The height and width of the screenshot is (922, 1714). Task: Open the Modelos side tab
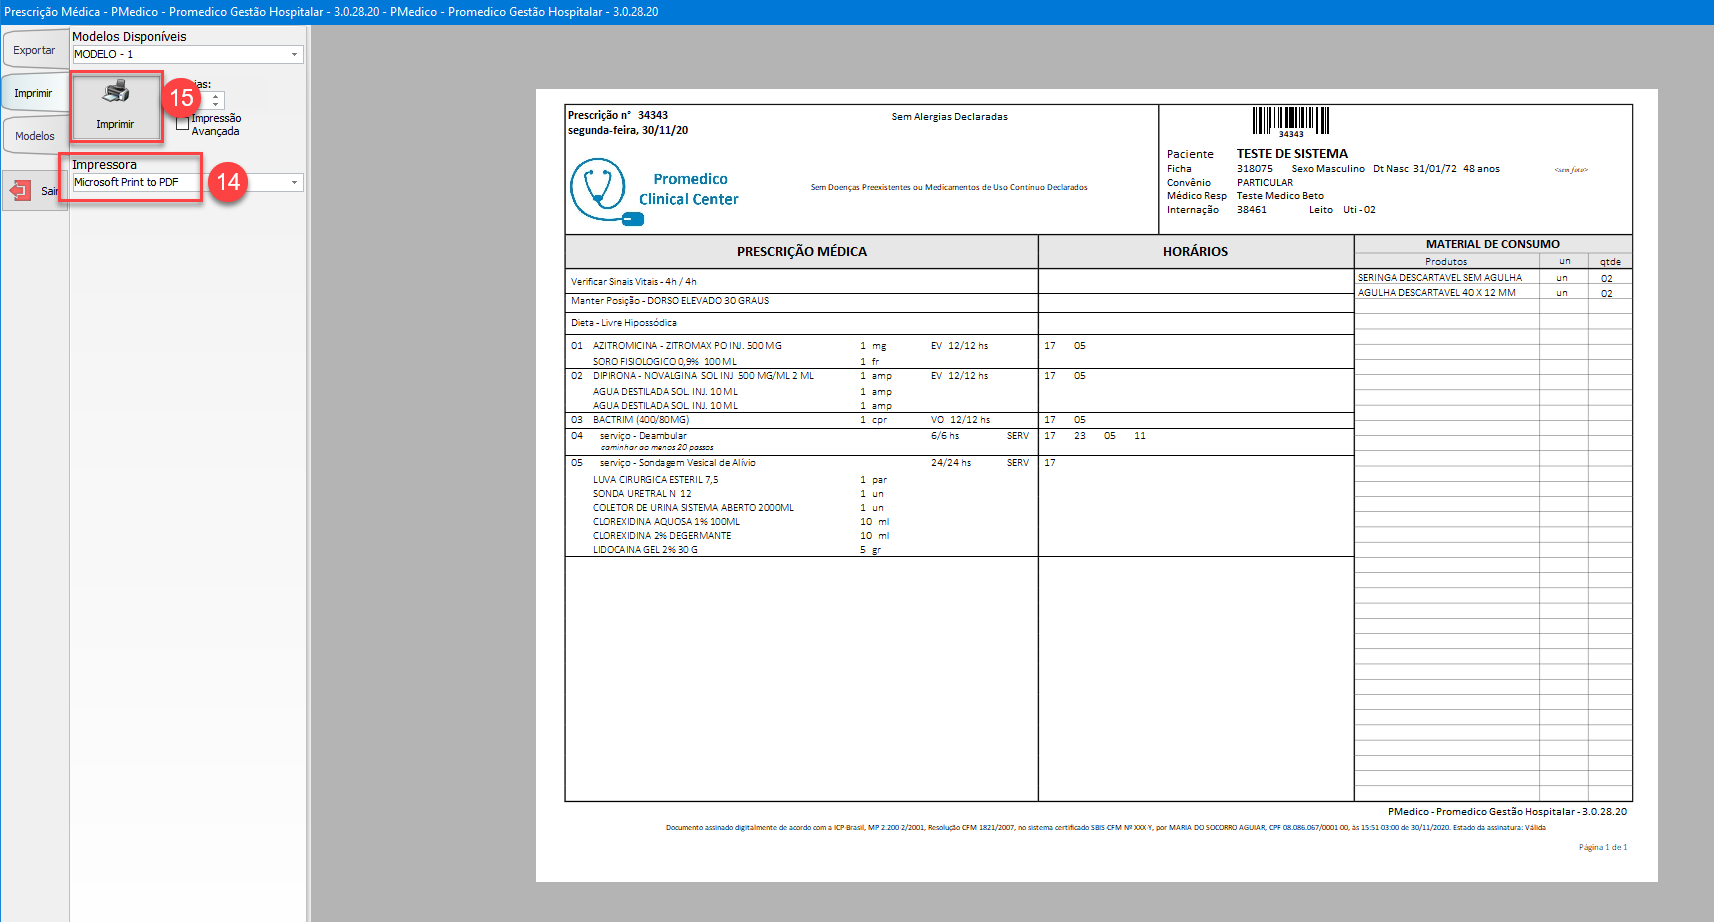pyautogui.click(x=35, y=136)
